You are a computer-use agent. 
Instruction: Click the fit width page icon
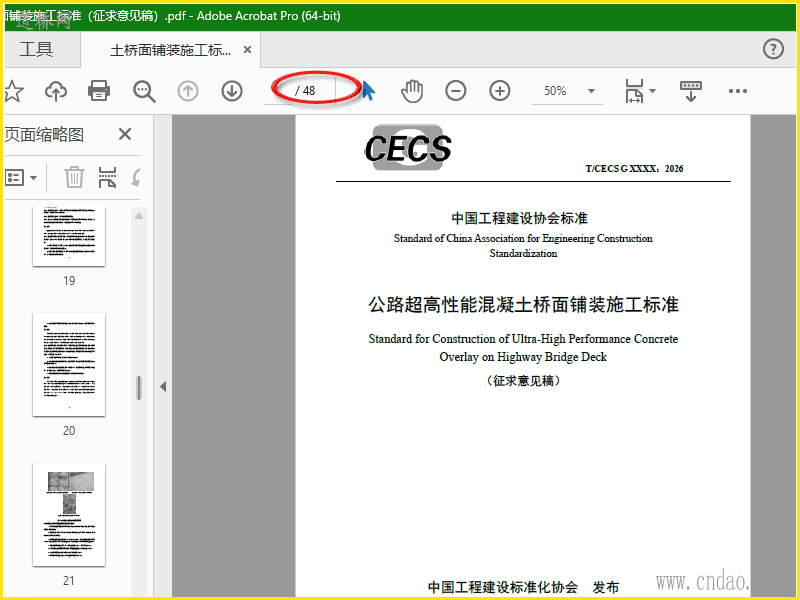click(634, 91)
